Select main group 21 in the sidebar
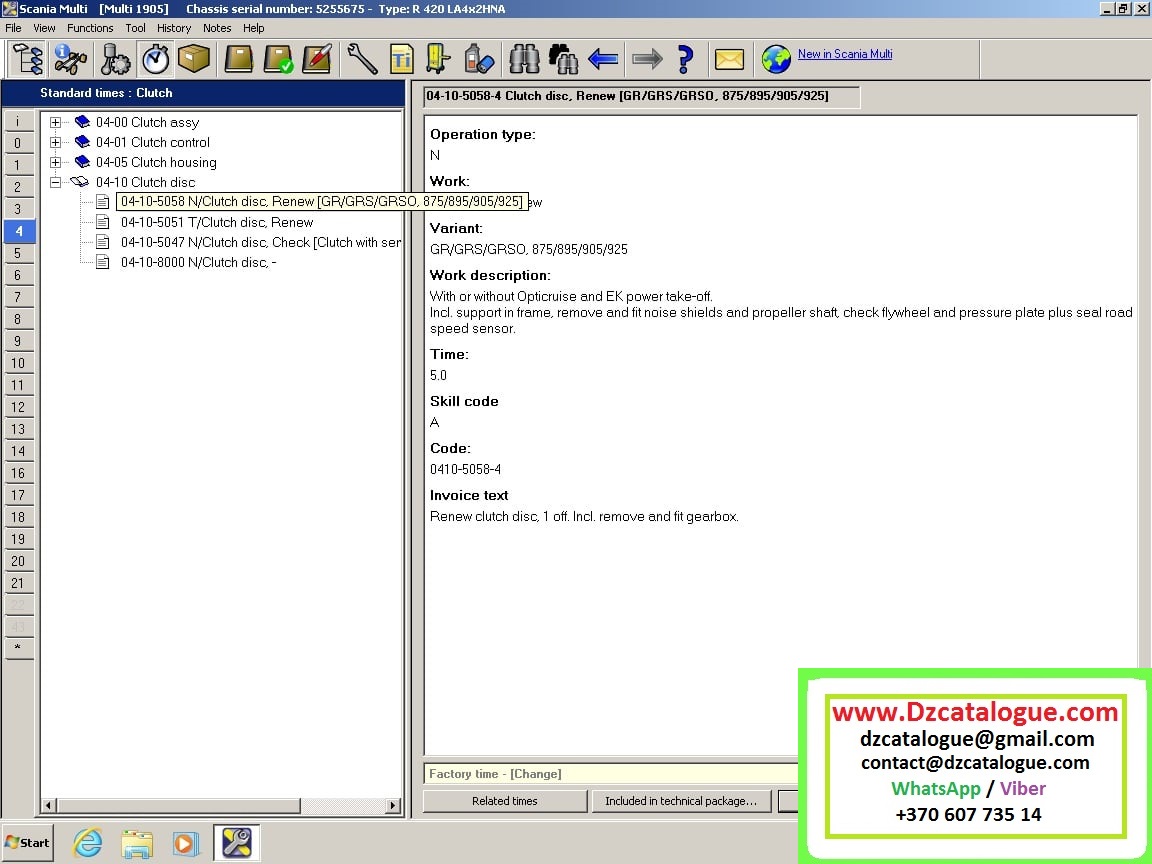 point(18,583)
